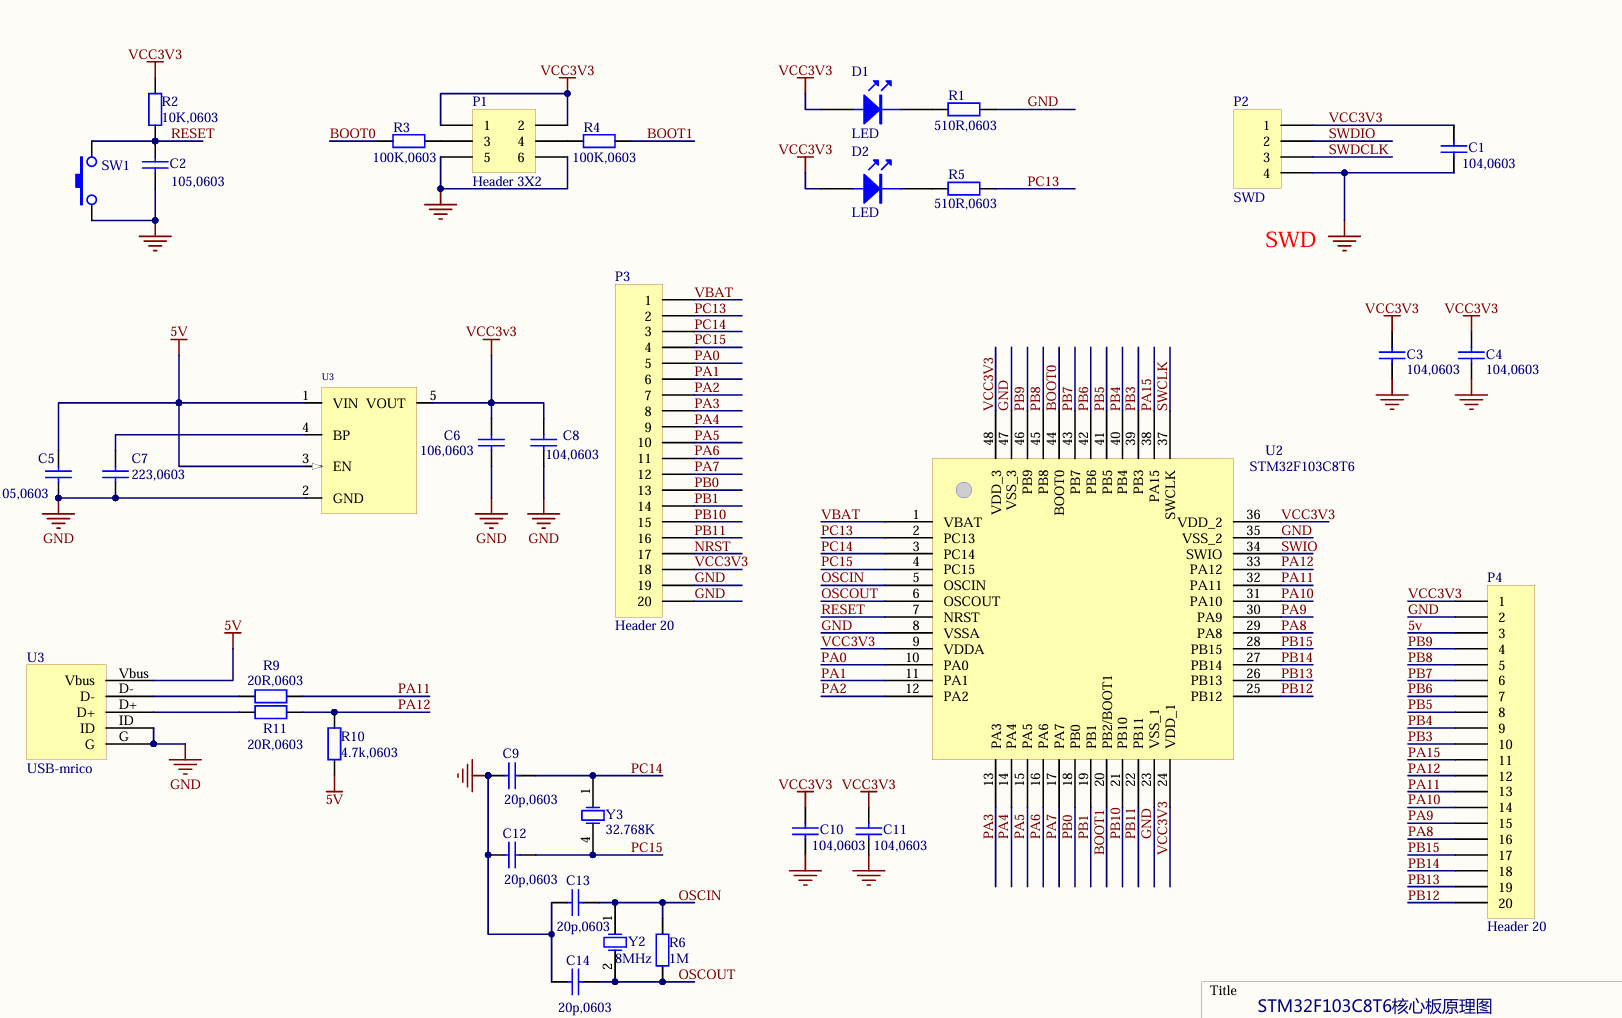Click the SWDCLK net label on P2
Screen dimensions: 1622x1018
click(1359, 150)
